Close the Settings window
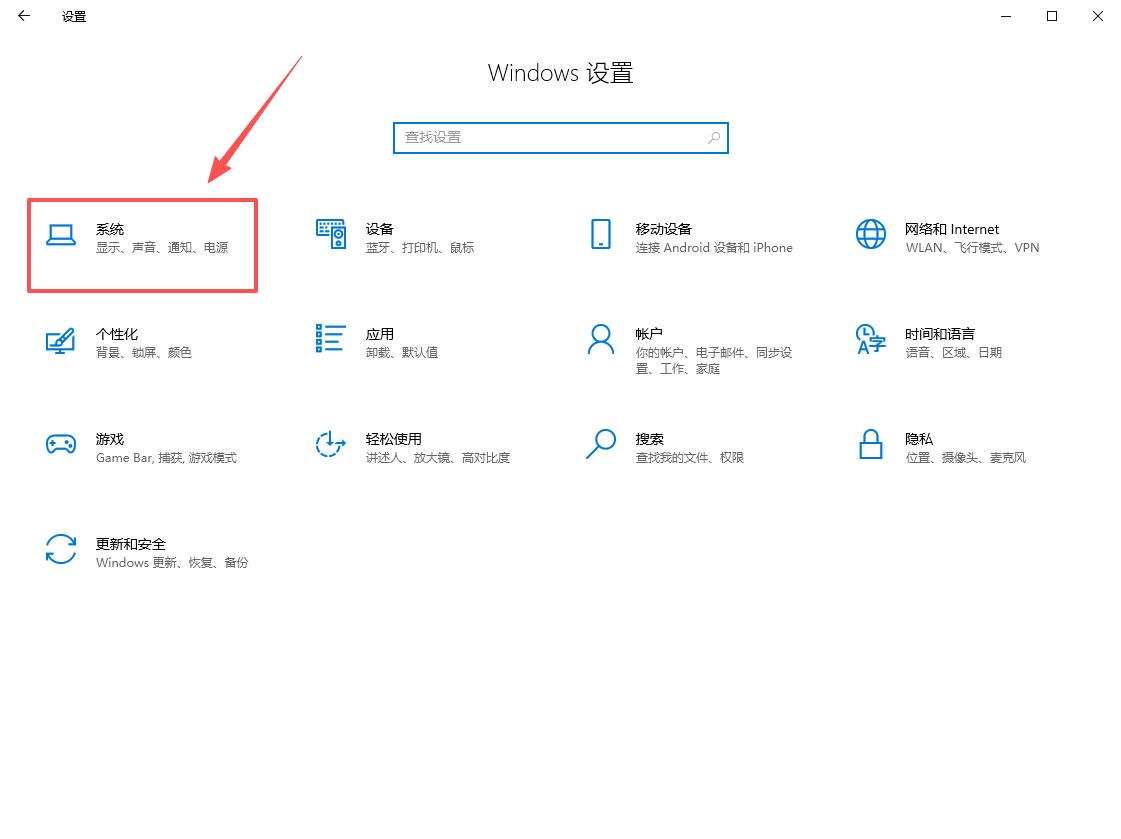The width and height of the screenshot is (1121, 839). [x=1097, y=16]
